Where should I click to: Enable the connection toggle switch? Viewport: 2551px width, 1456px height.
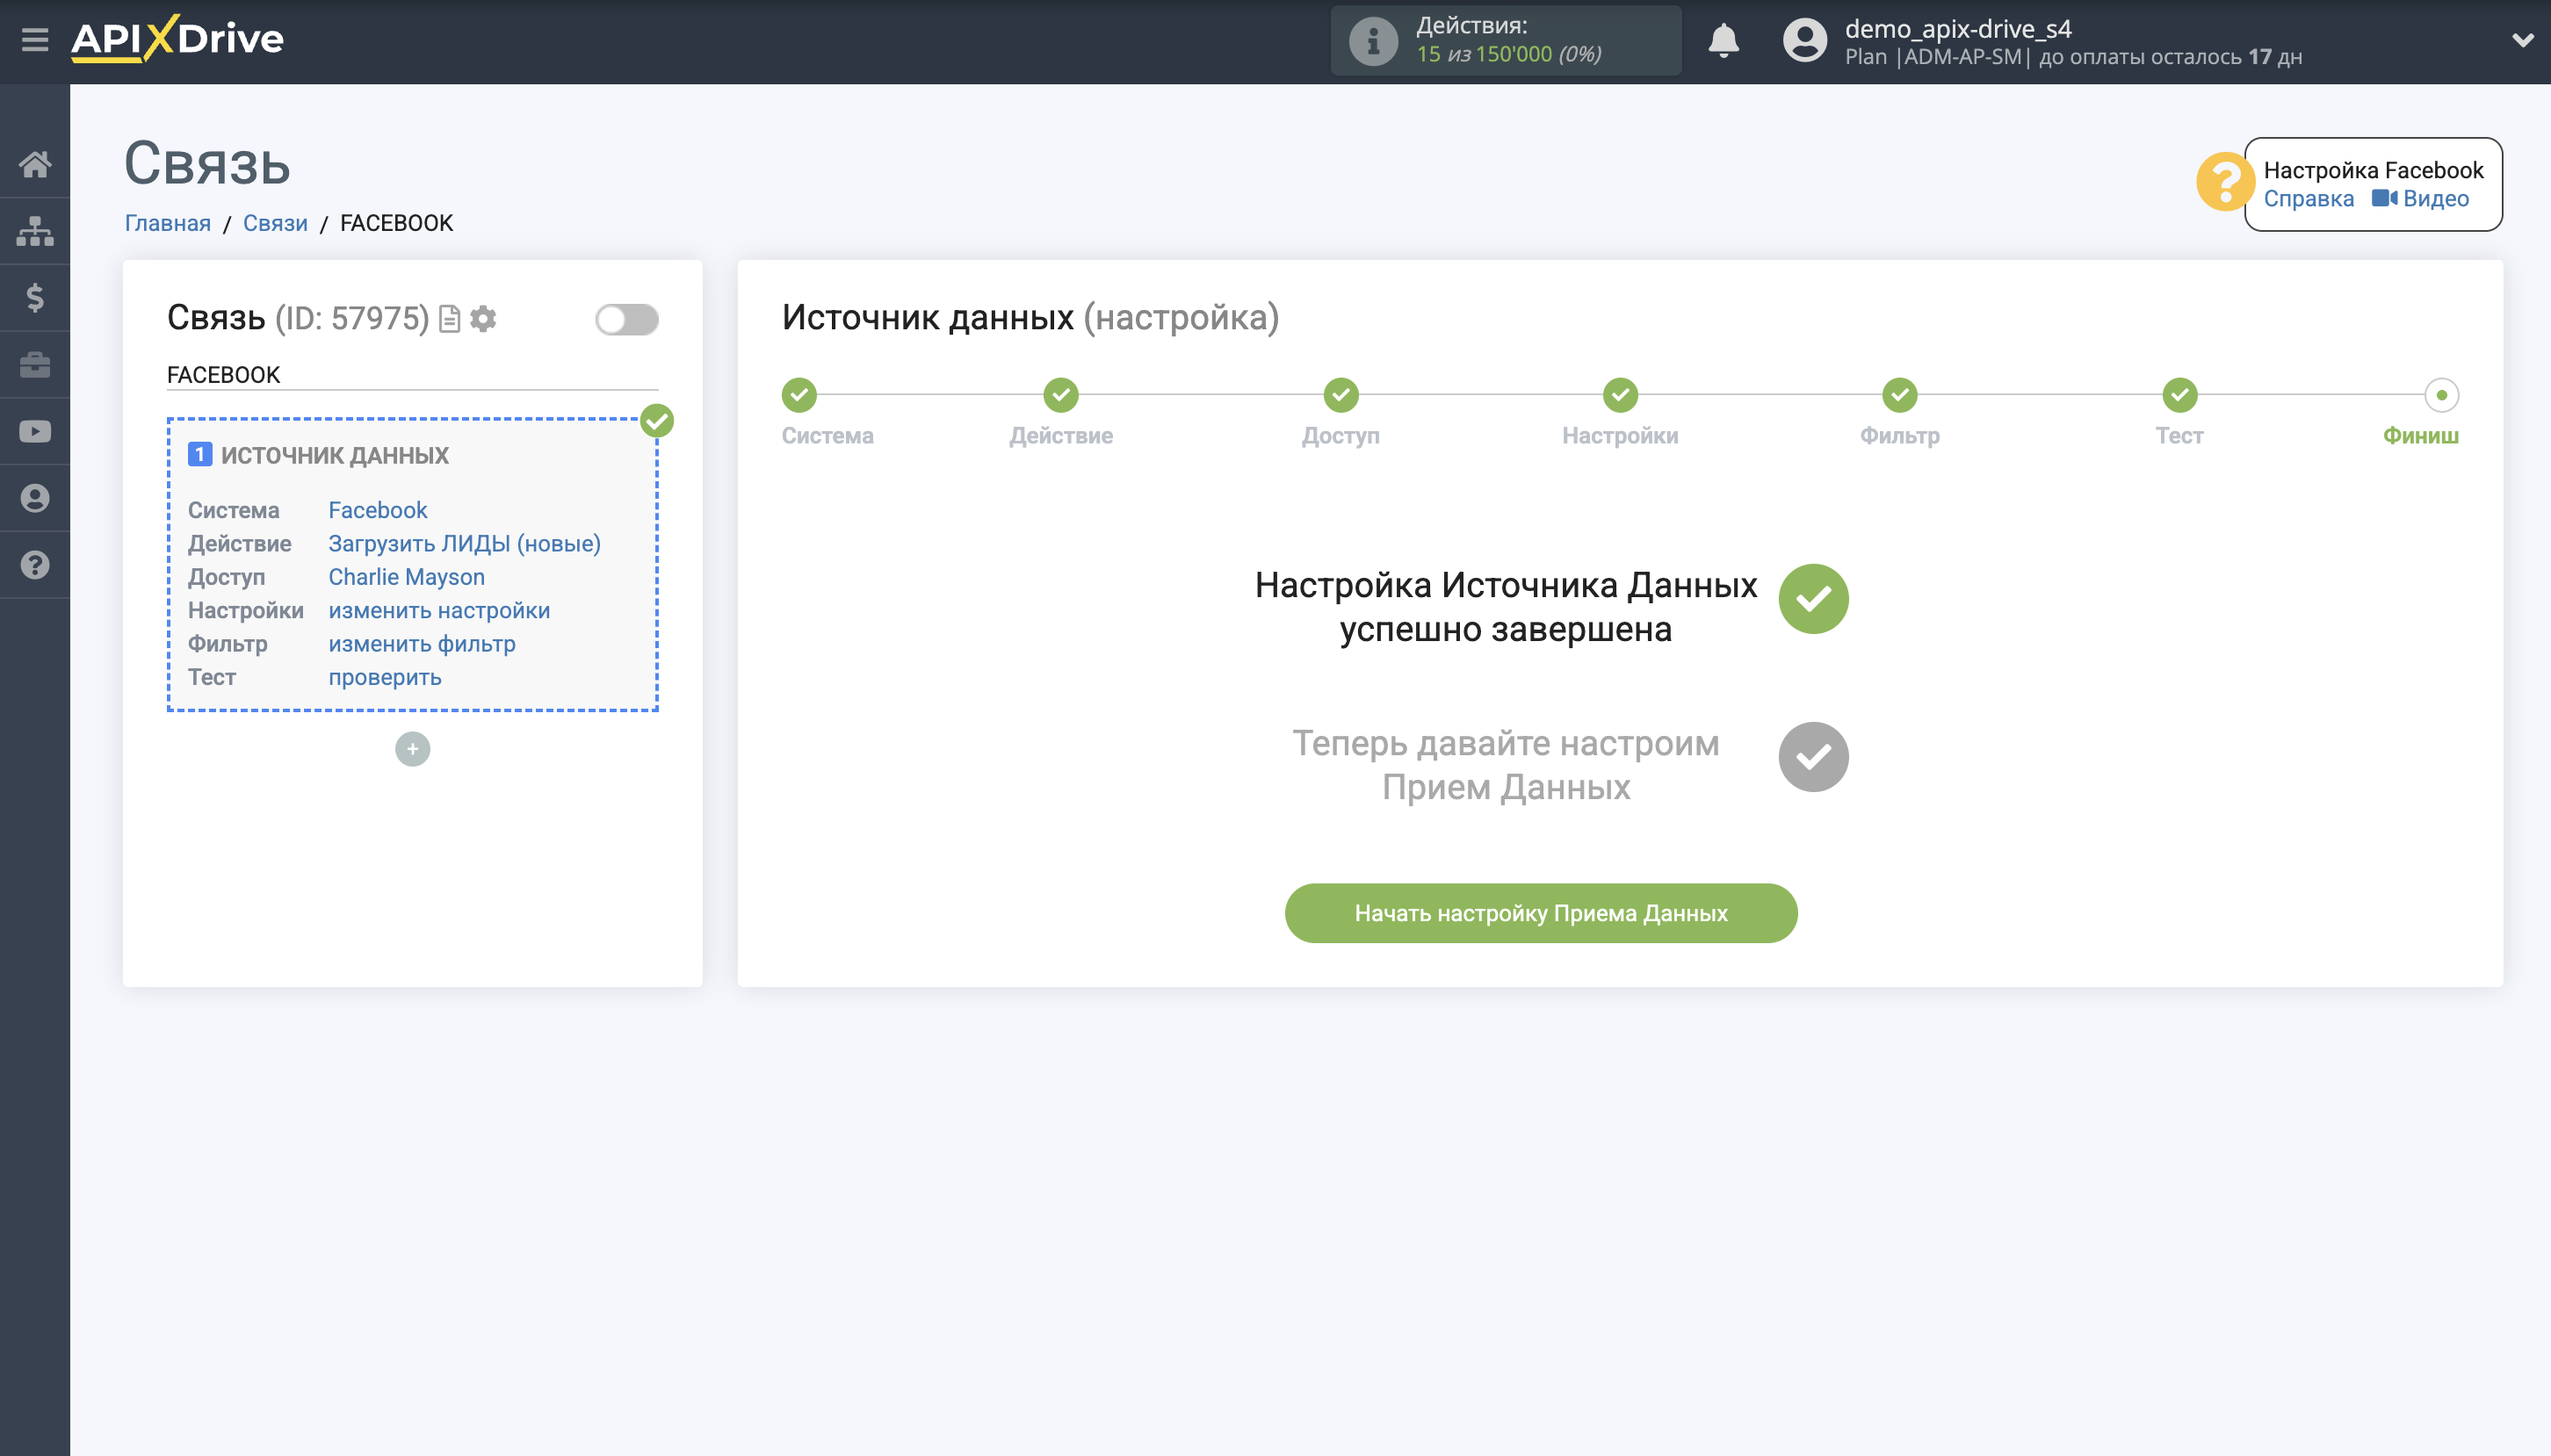point(626,318)
